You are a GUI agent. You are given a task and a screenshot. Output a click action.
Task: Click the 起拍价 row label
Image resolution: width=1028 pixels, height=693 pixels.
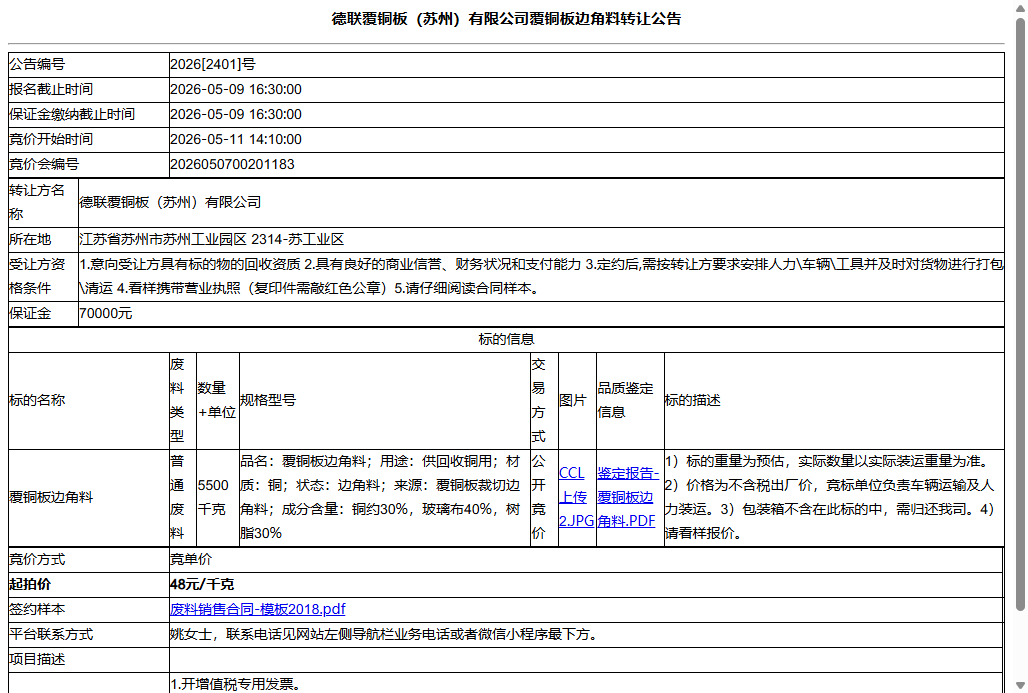point(30,584)
